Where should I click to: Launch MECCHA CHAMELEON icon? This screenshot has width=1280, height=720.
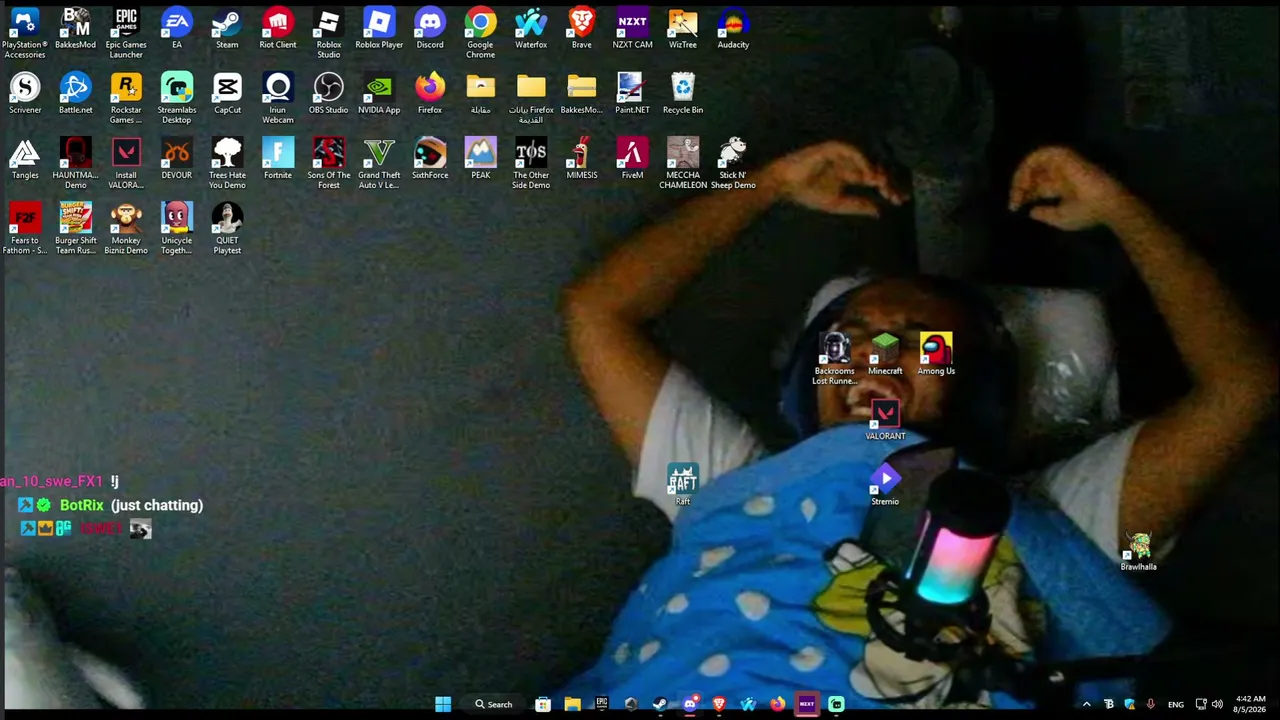(683, 163)
